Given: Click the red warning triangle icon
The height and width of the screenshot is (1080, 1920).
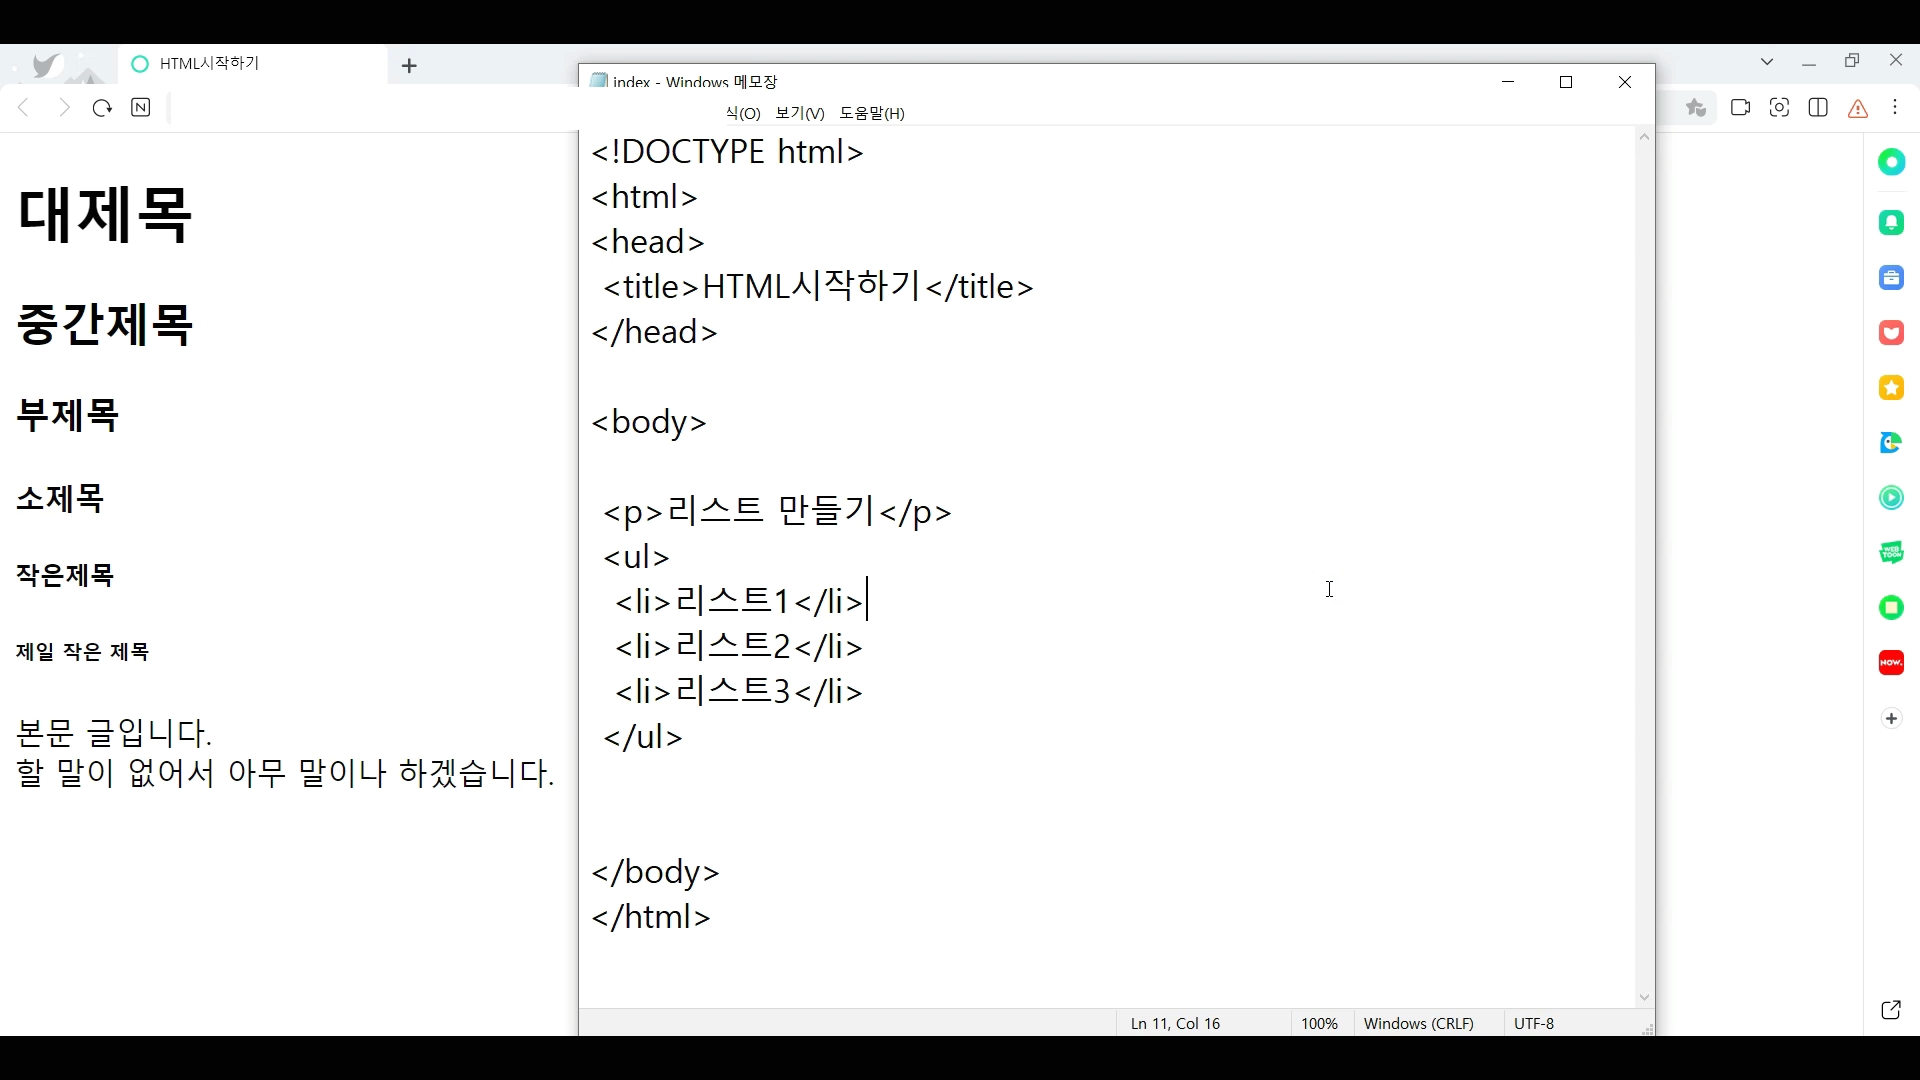Looking at the screenshot, I should tap(1858, 109).
